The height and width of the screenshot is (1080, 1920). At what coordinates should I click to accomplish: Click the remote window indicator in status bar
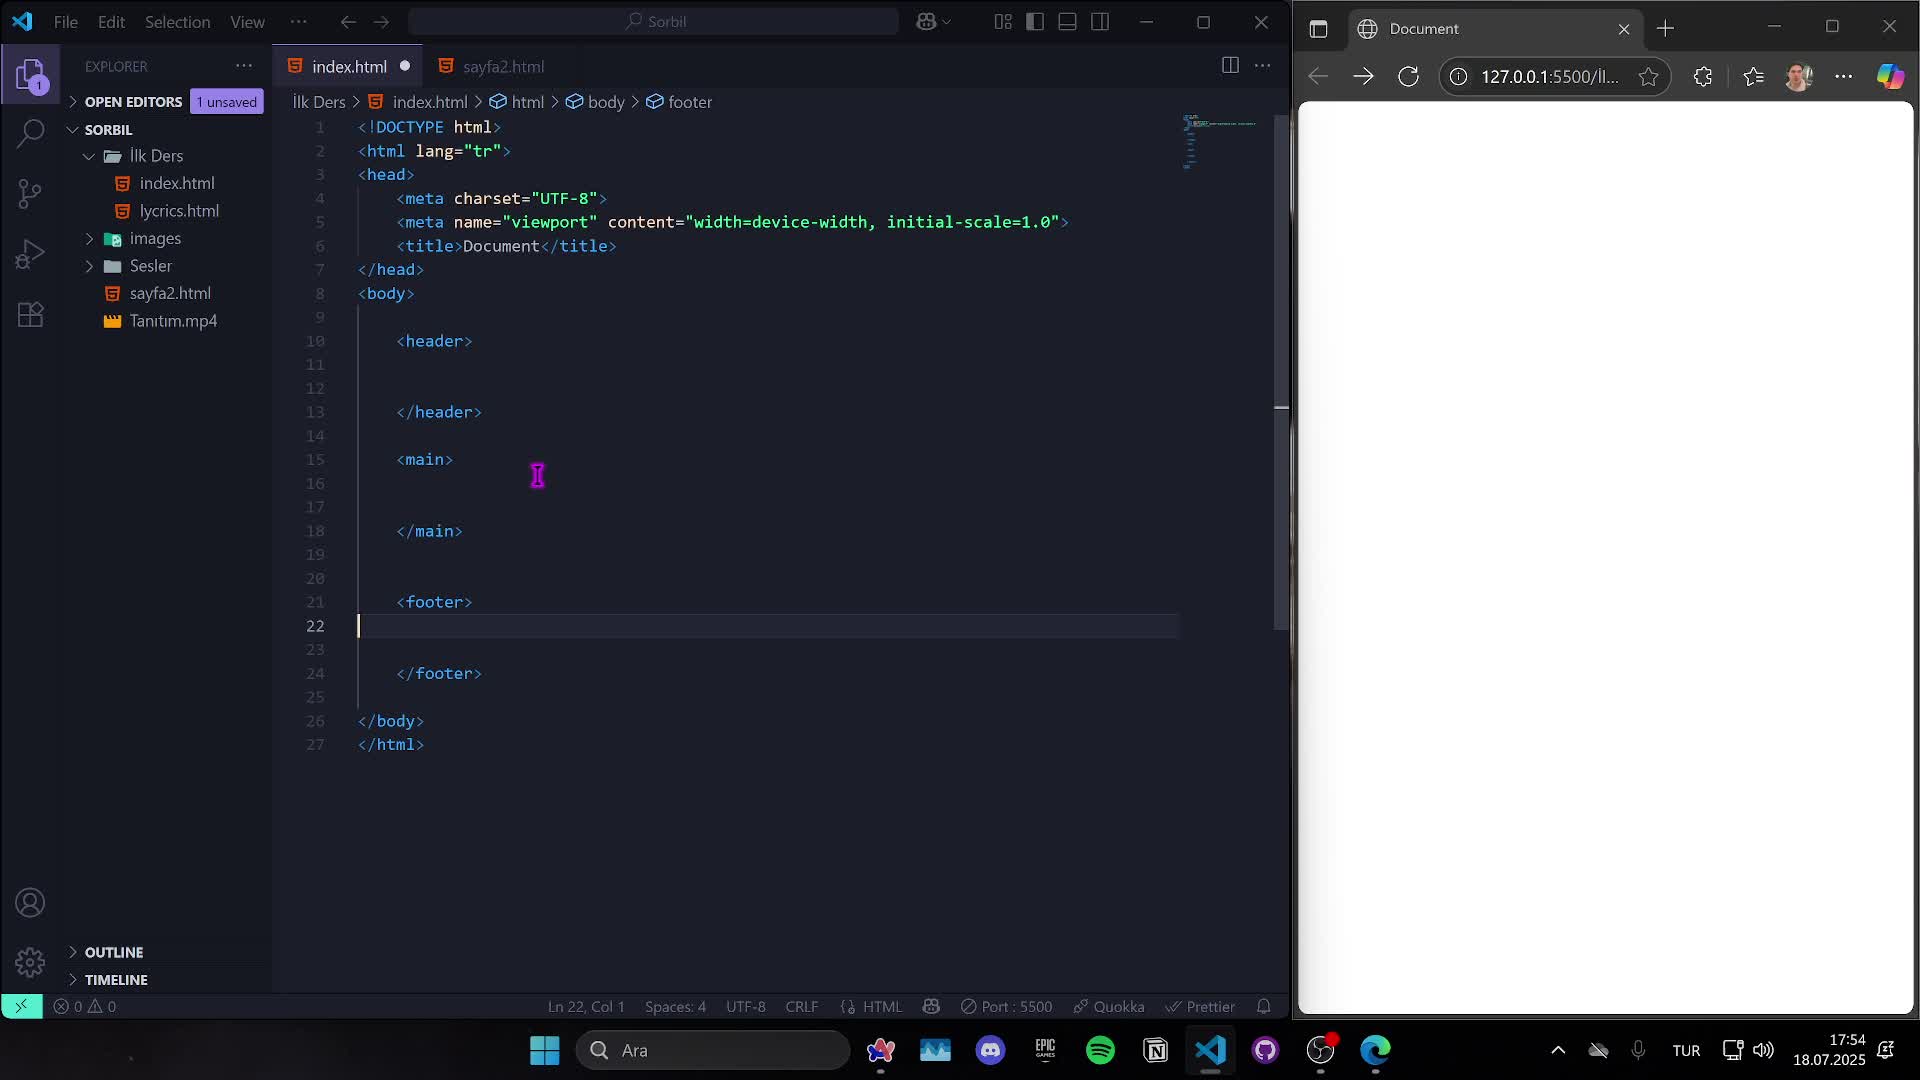21,1006
